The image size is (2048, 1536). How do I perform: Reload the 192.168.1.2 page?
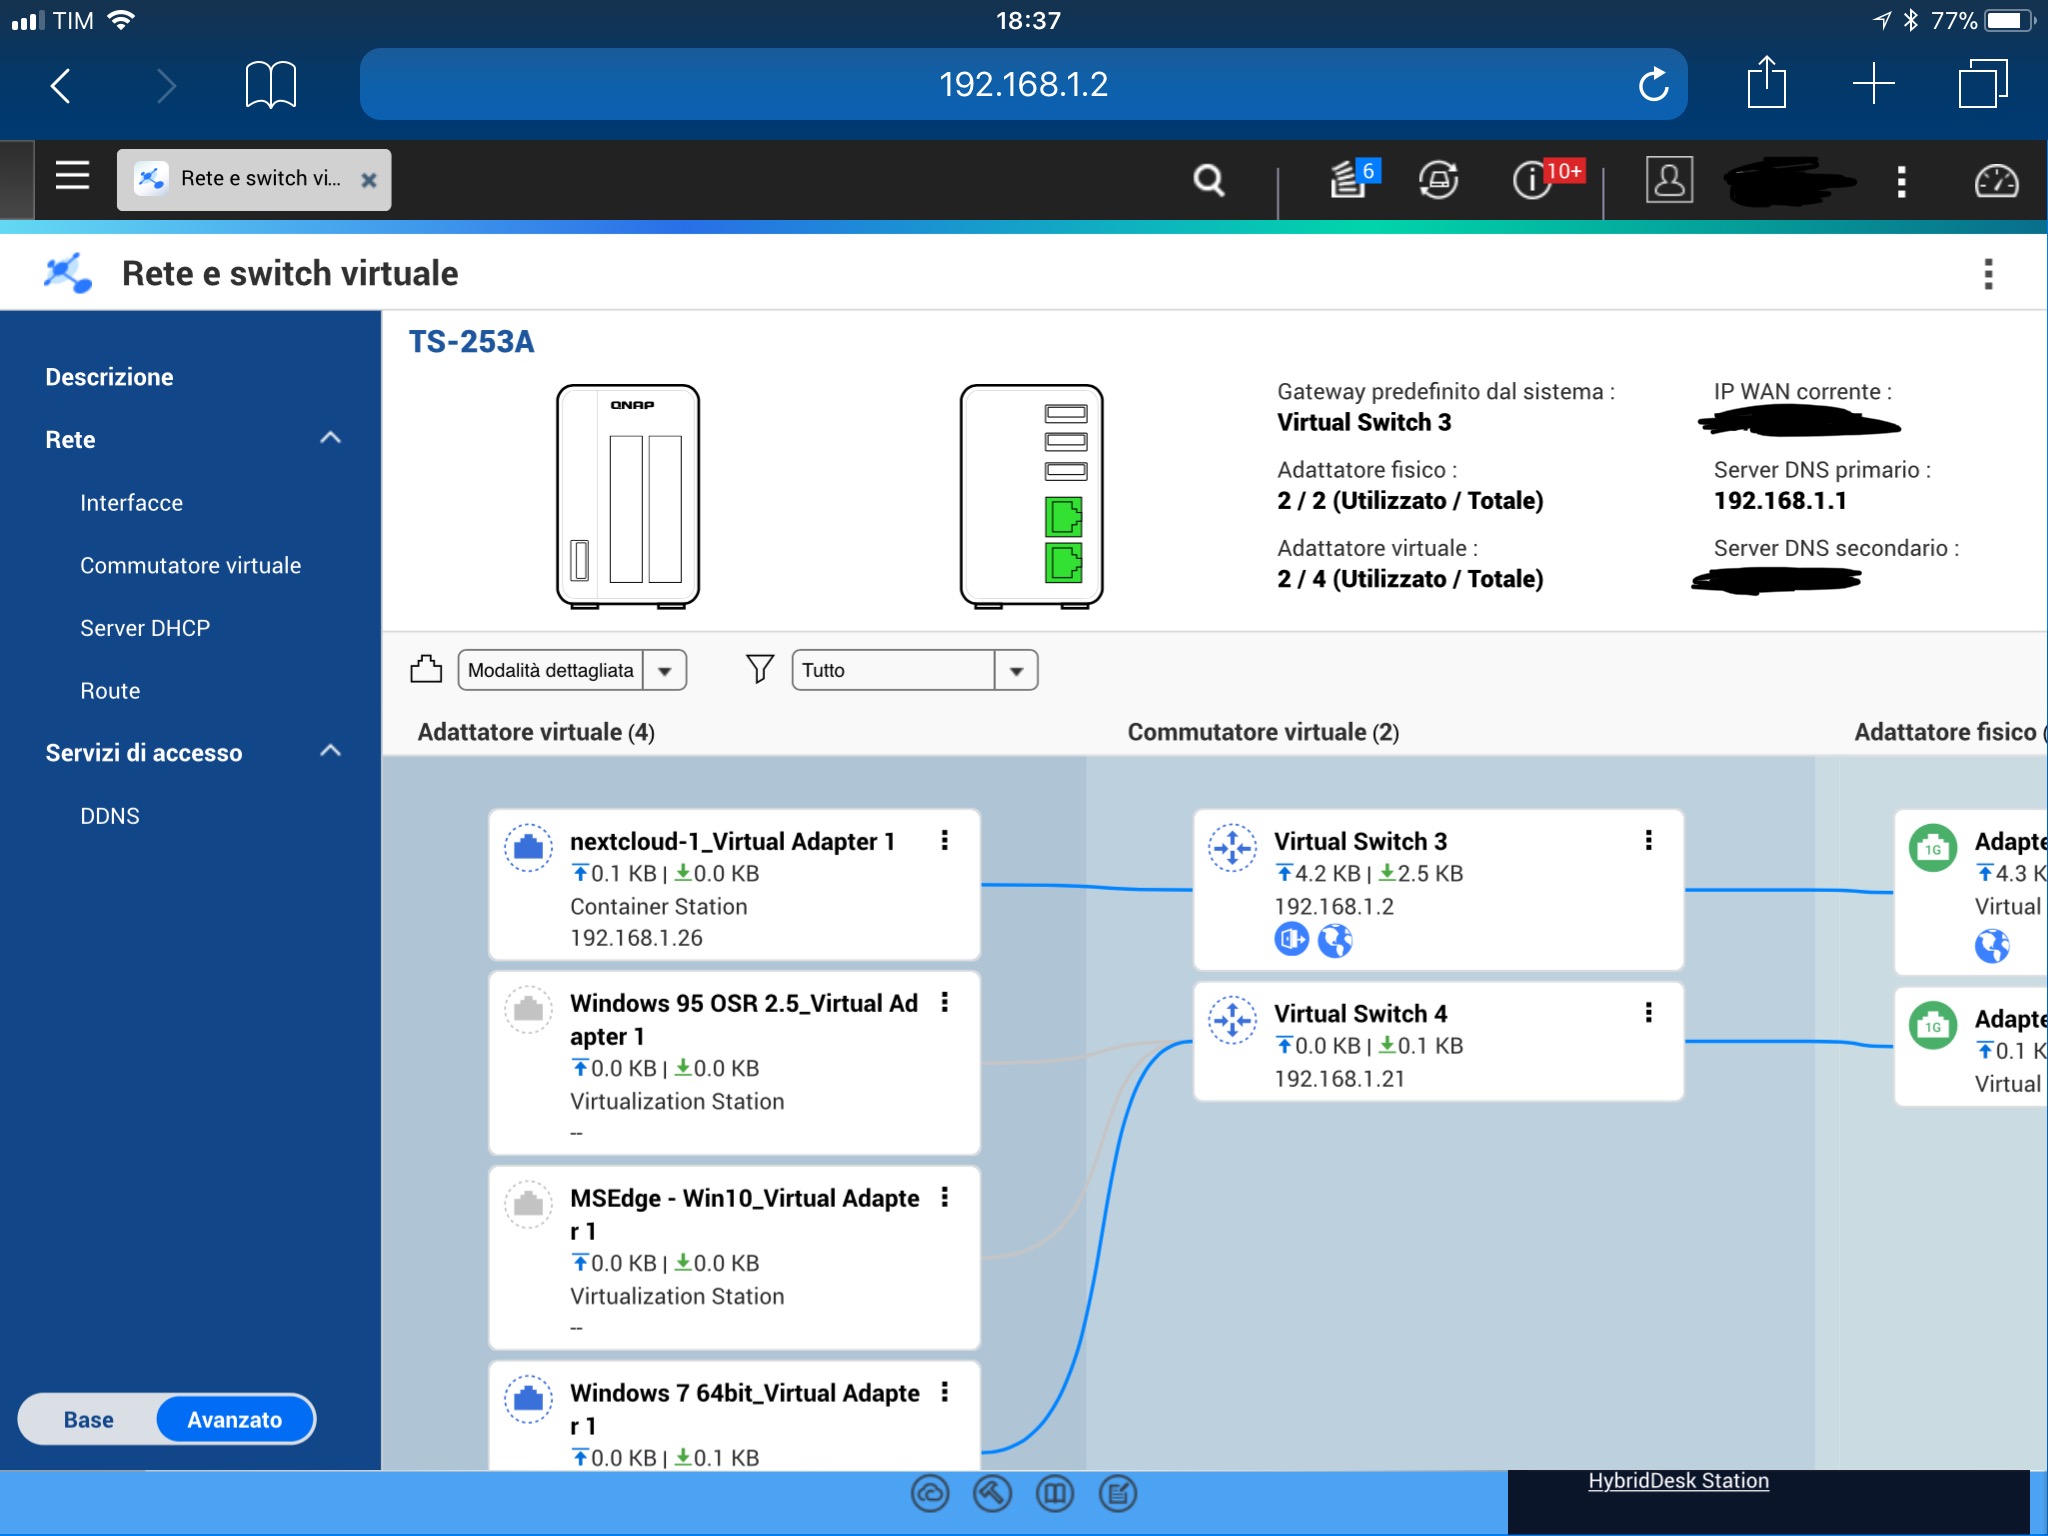pyautogui.click(x=1652, y=85)
